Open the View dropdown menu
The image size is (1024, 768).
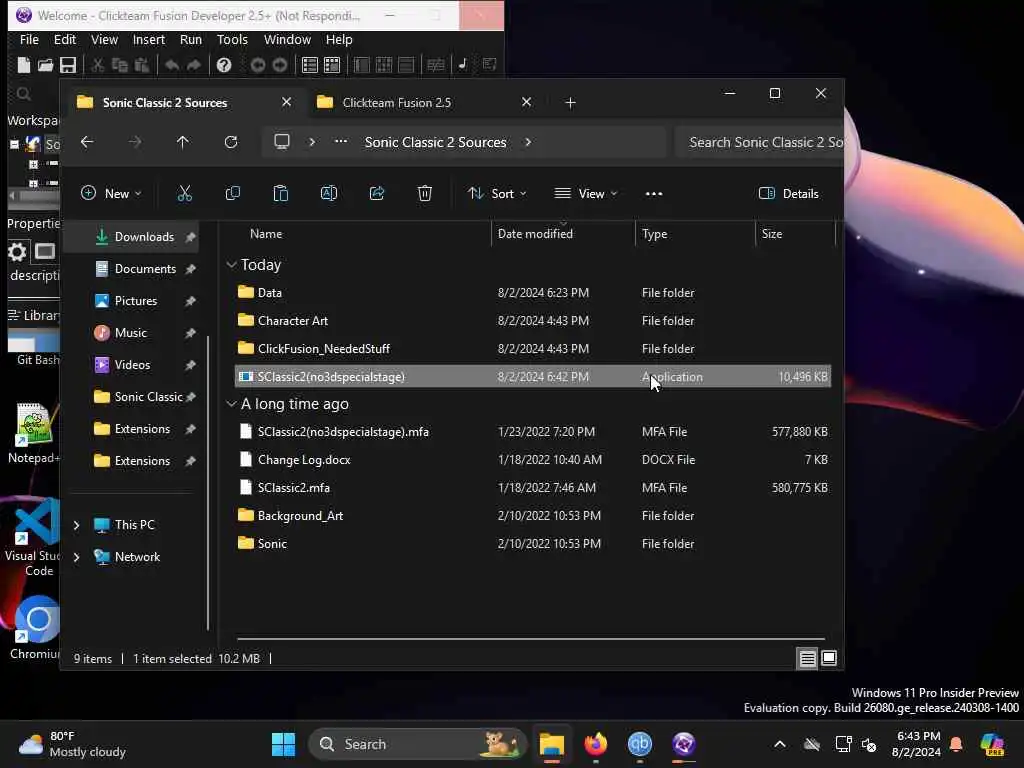[x=586, y=193]
